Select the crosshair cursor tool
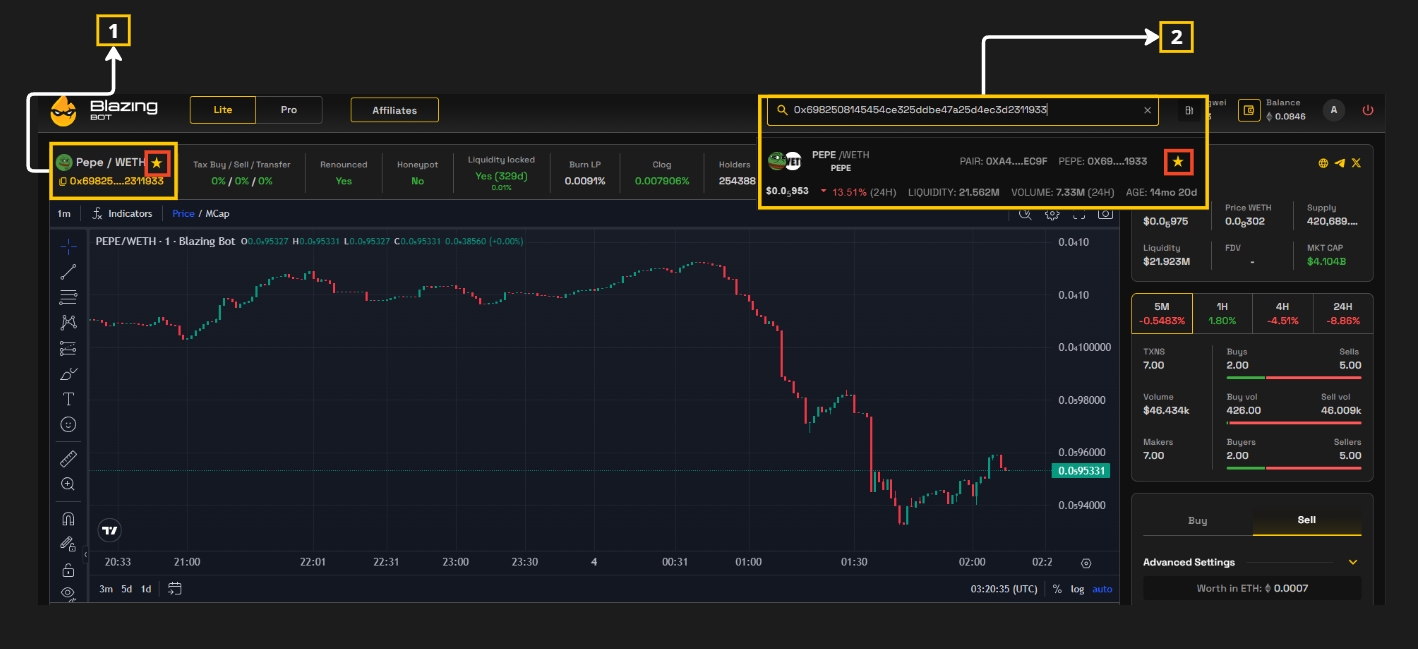The image size is (1418, 649). click(x=68, y=246)
